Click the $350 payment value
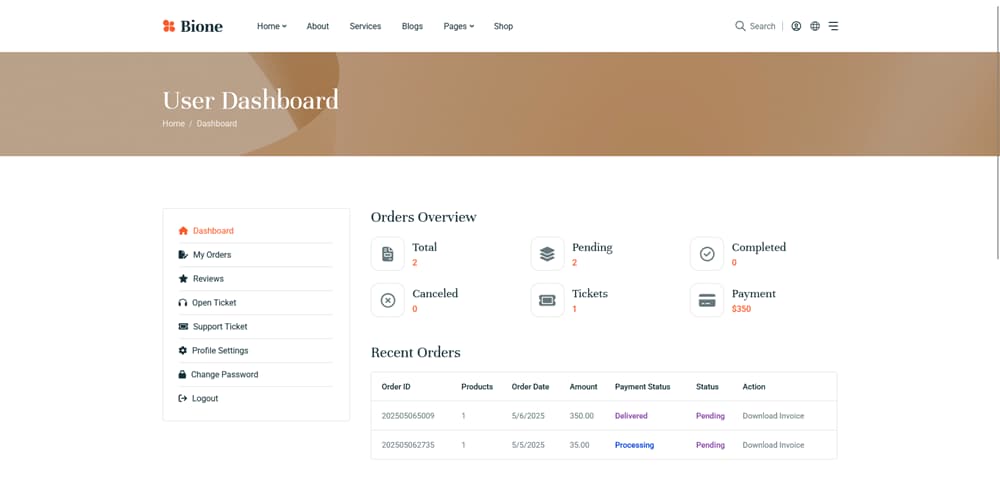The height and width of the screenshot is (493, 1000). pyautogui.click(x=741, y=309)
